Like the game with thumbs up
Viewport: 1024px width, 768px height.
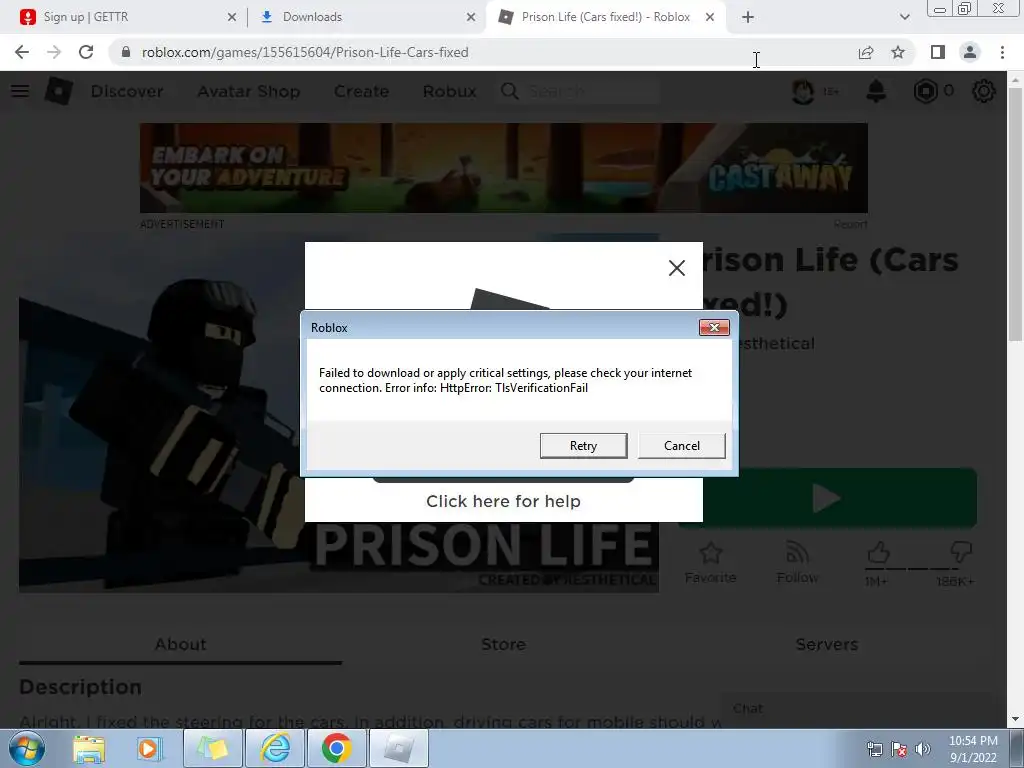[x=878, y=552]
